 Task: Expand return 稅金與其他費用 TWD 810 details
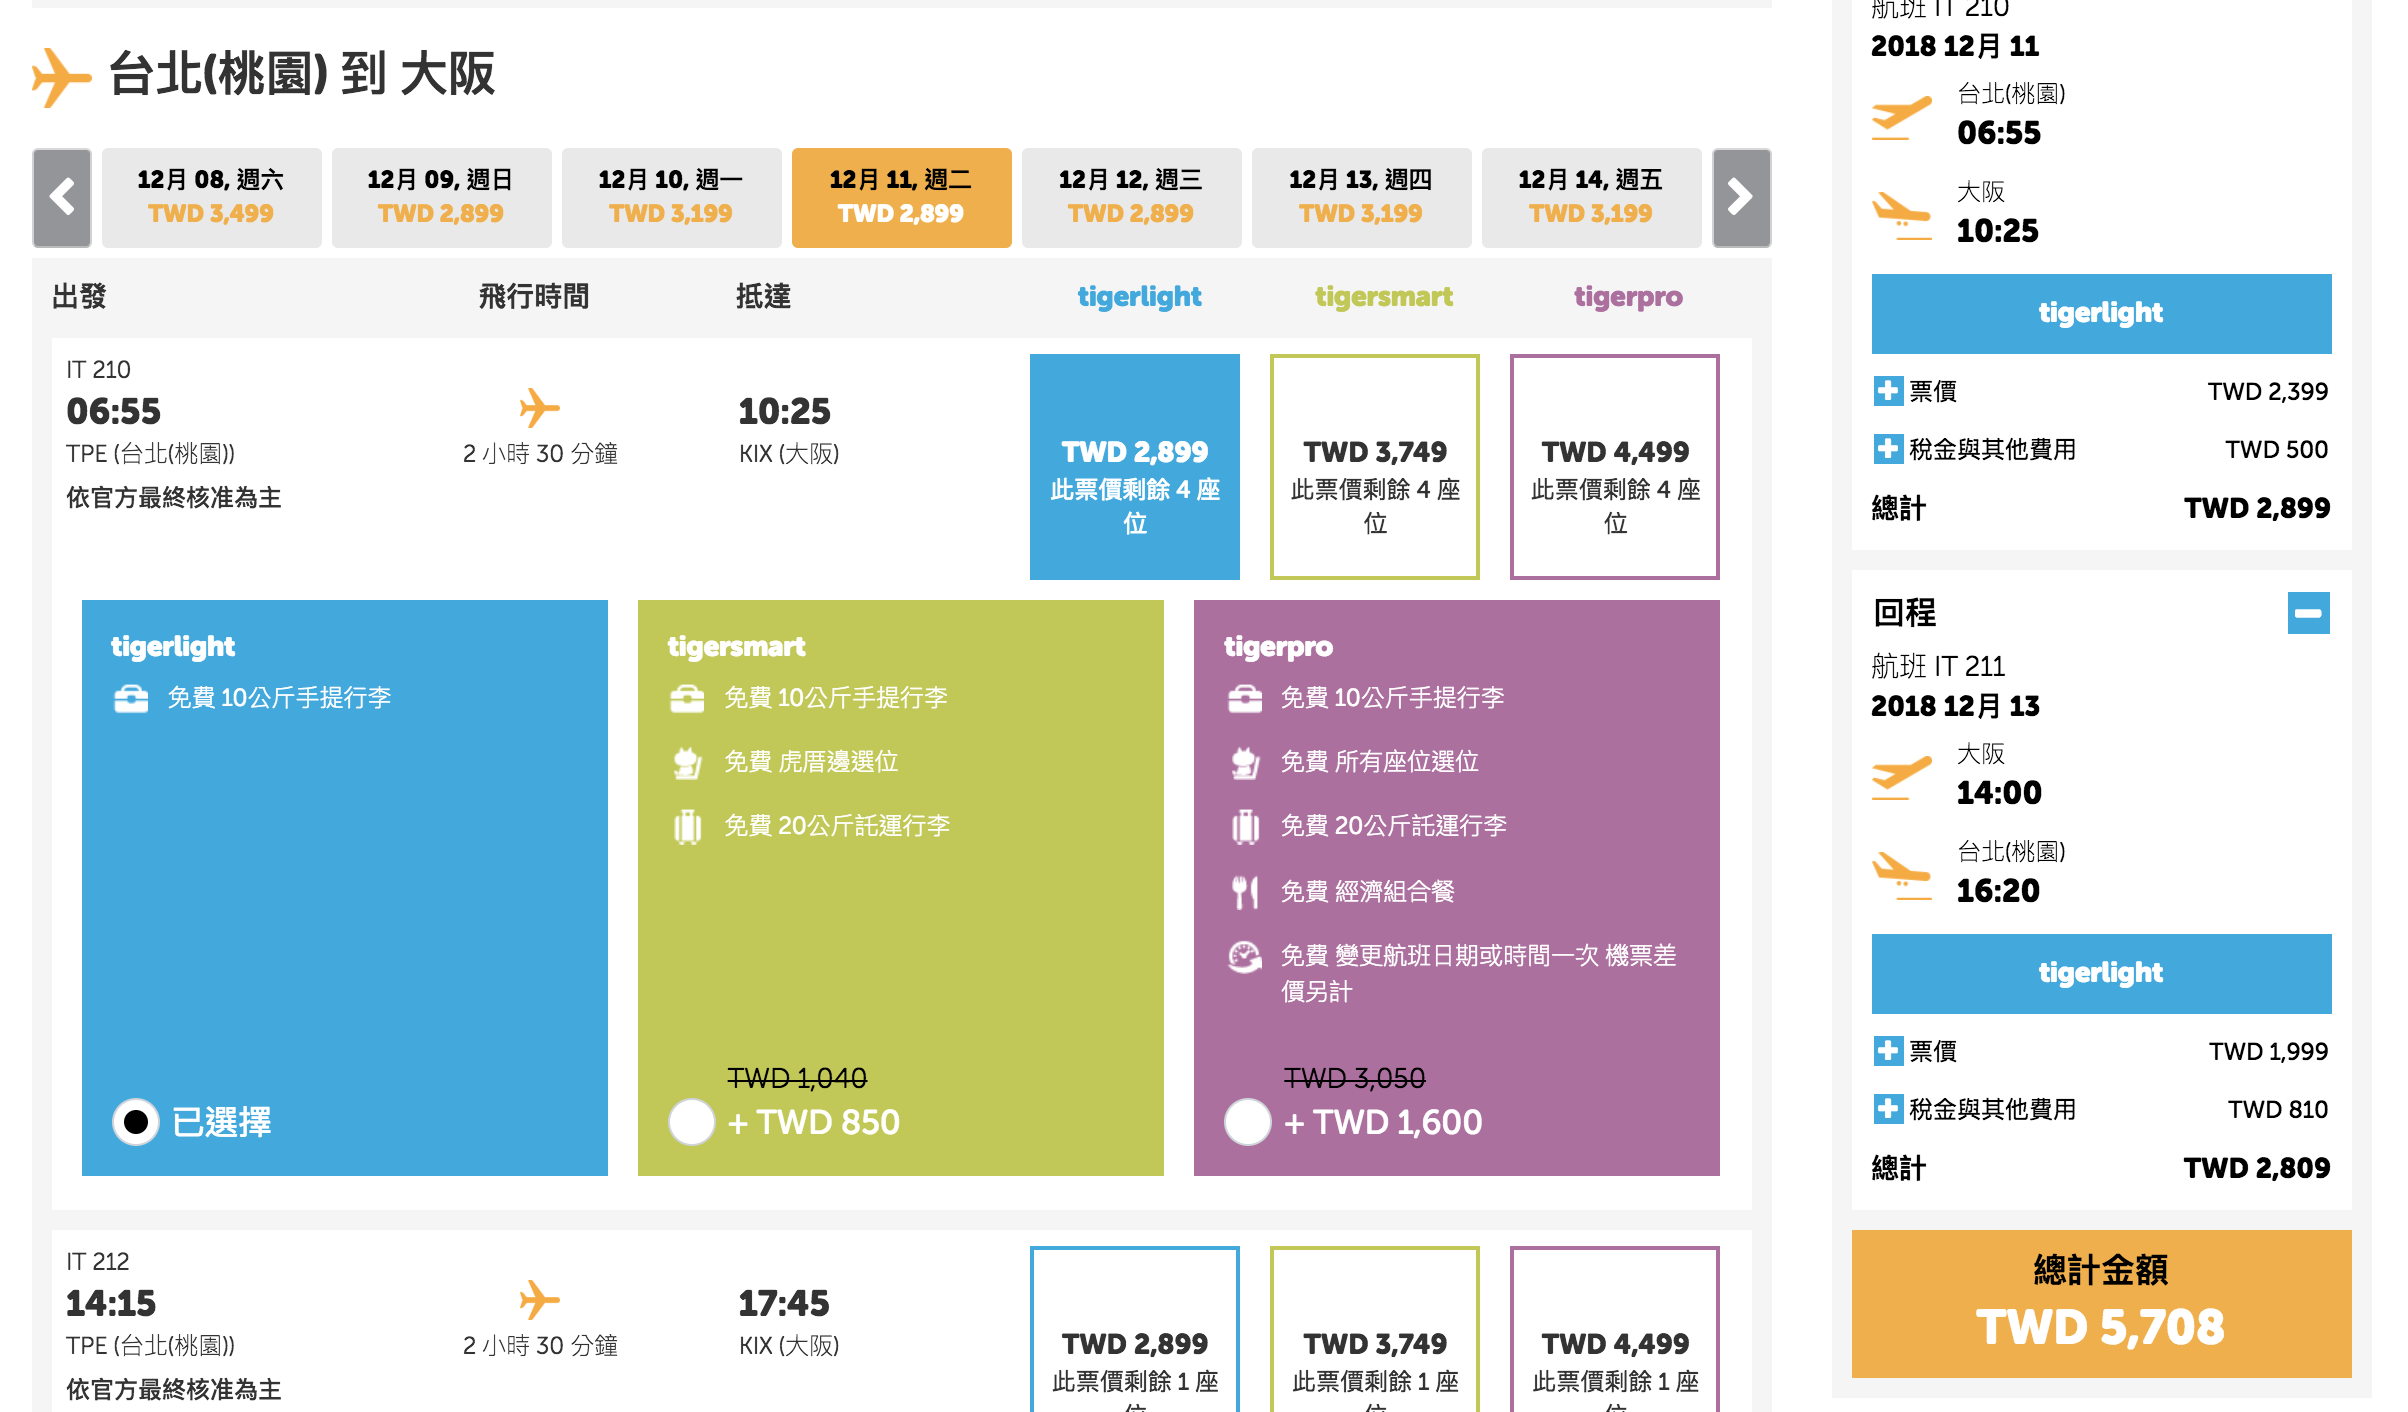(1887, 1109)
